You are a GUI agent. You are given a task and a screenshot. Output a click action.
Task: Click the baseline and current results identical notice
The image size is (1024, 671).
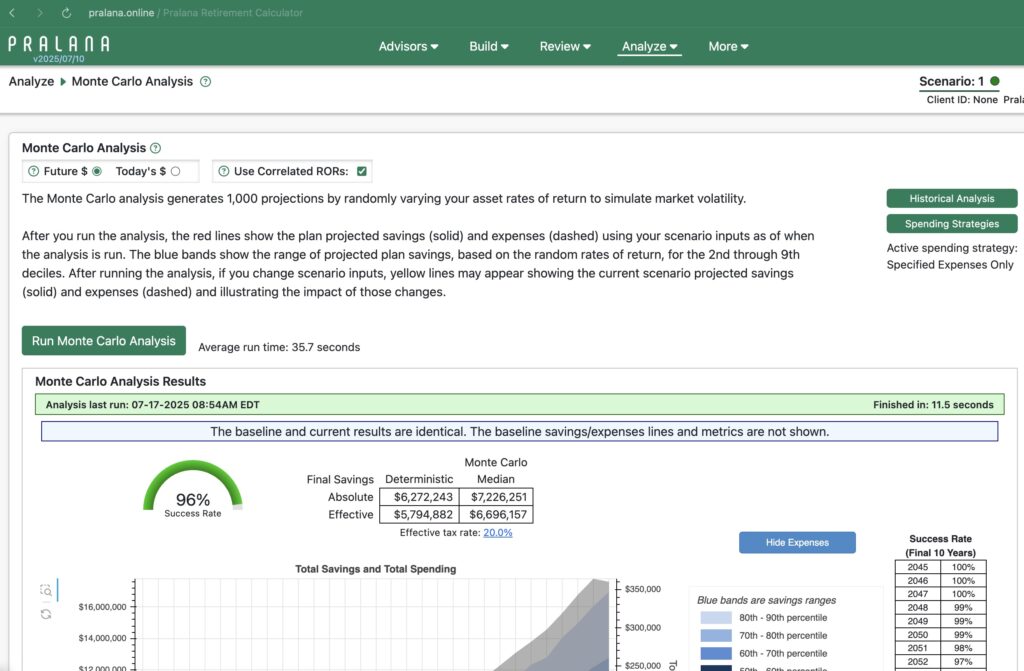[519, 432]
